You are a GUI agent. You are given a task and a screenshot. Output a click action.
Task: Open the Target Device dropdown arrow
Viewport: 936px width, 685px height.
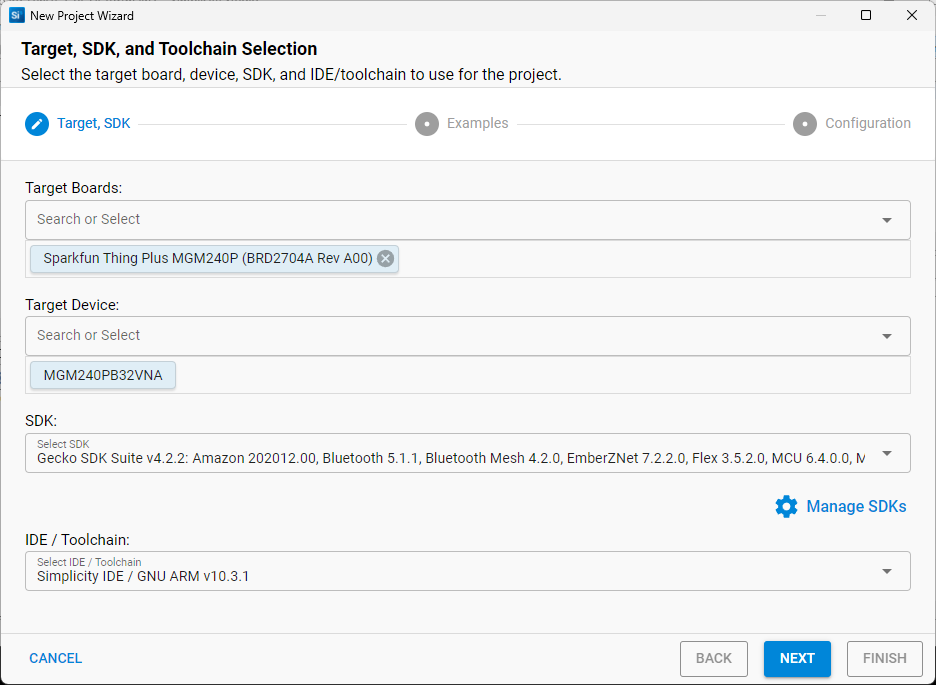pyautogui.click(x=886, y=336)
